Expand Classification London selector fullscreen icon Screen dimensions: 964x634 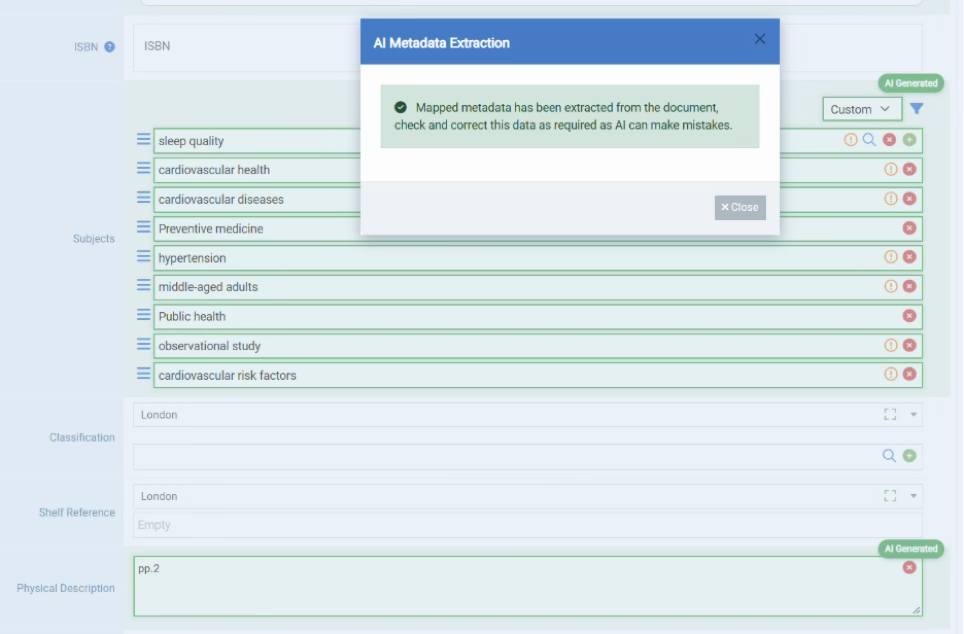(890, 414)
